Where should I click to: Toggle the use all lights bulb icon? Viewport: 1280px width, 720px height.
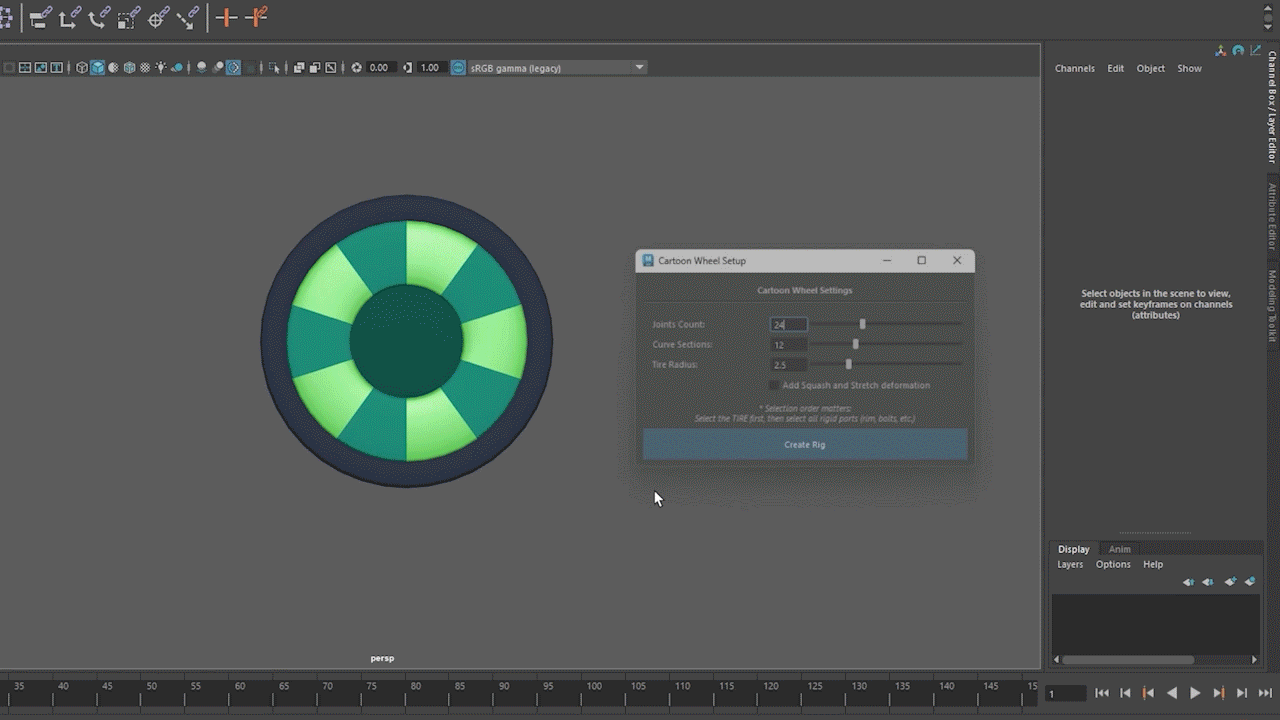(x=161, y=68)
